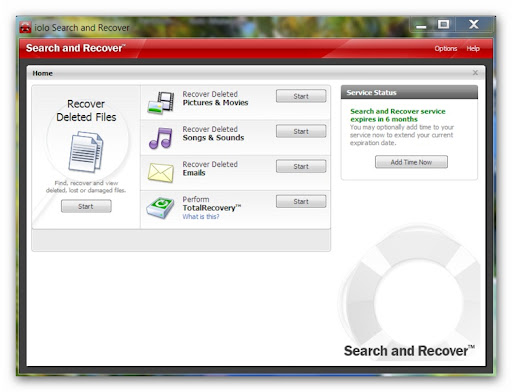Open the Options menu
The width and height of the screenshot is (512, 392).
446,49
